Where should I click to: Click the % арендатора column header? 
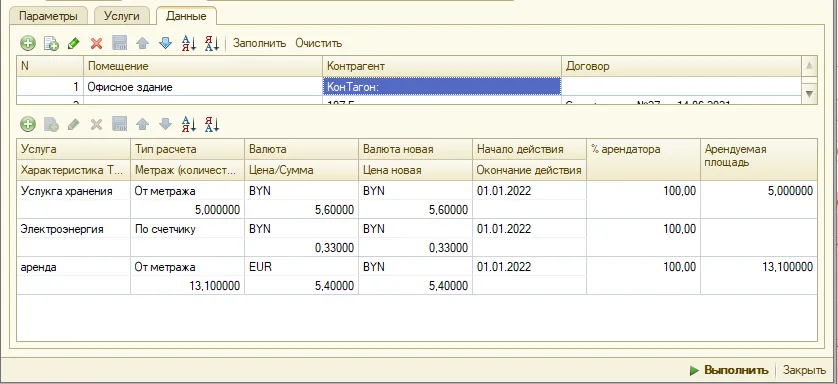643,160
